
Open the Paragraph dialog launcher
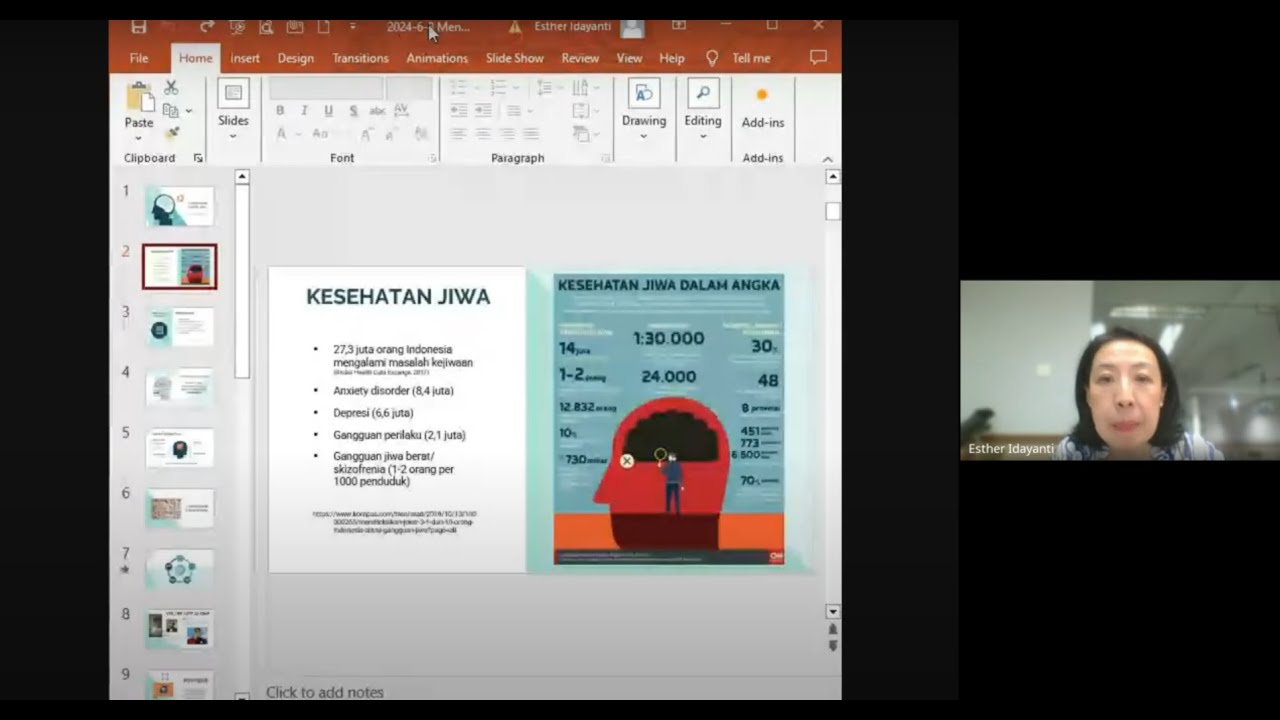click(606, 158)
